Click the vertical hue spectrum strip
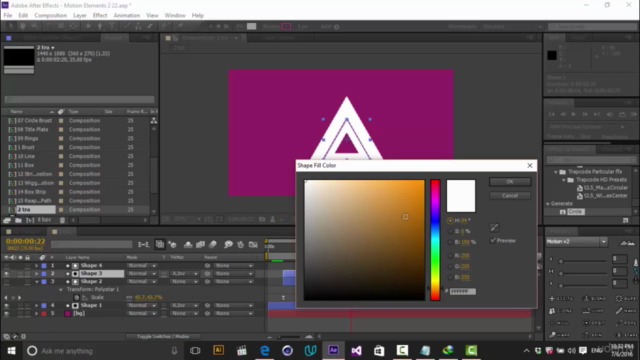 [435, 240]
